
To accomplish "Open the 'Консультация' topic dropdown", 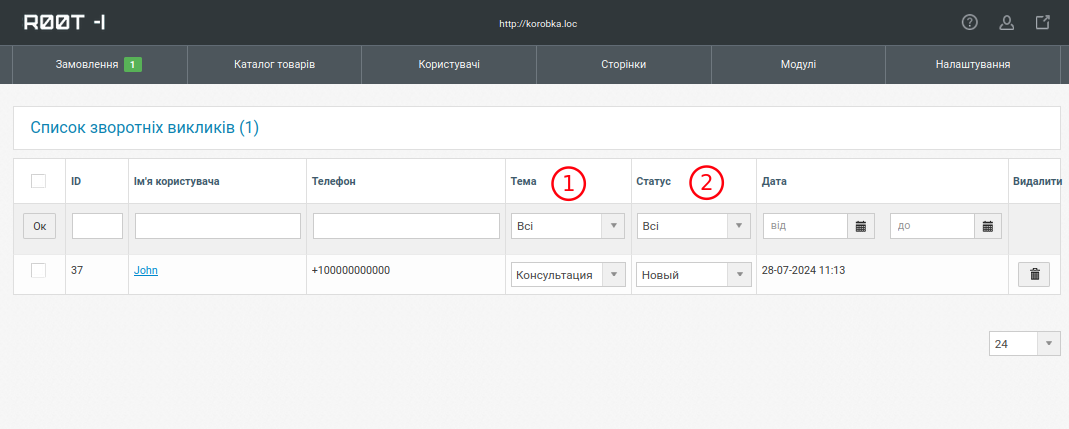I will click(x=568, y=275).
